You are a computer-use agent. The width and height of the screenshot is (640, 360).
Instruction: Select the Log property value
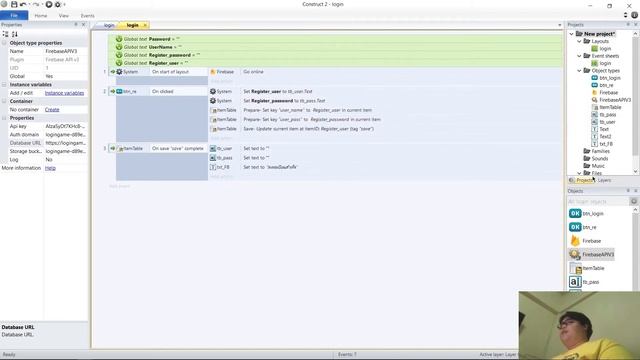(66, 160)
